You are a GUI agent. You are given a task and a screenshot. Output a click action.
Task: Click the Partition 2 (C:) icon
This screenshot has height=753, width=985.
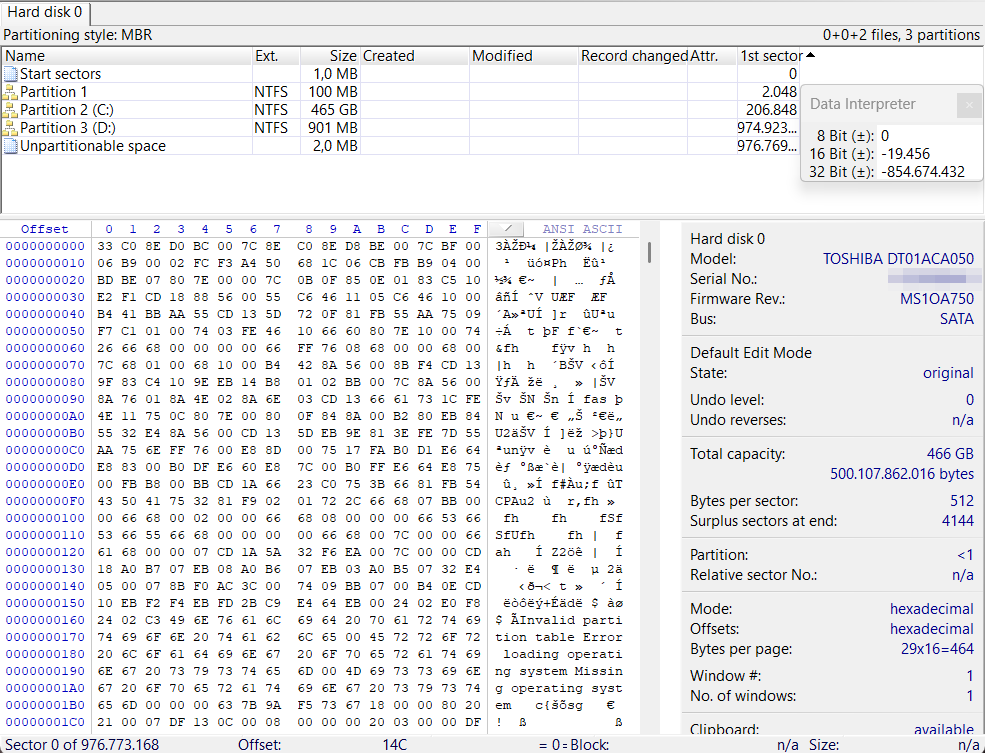[10, 110]
